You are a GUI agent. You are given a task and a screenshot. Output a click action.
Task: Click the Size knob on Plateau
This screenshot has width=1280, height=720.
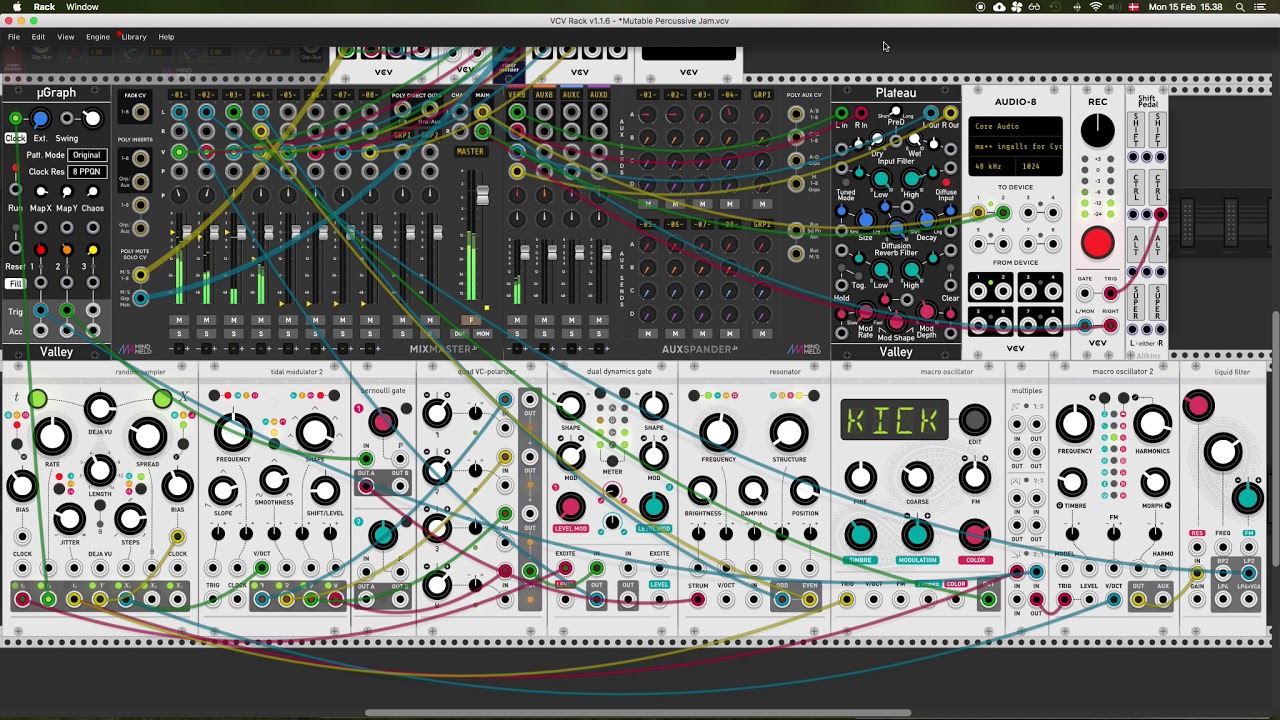pos(866,219)
